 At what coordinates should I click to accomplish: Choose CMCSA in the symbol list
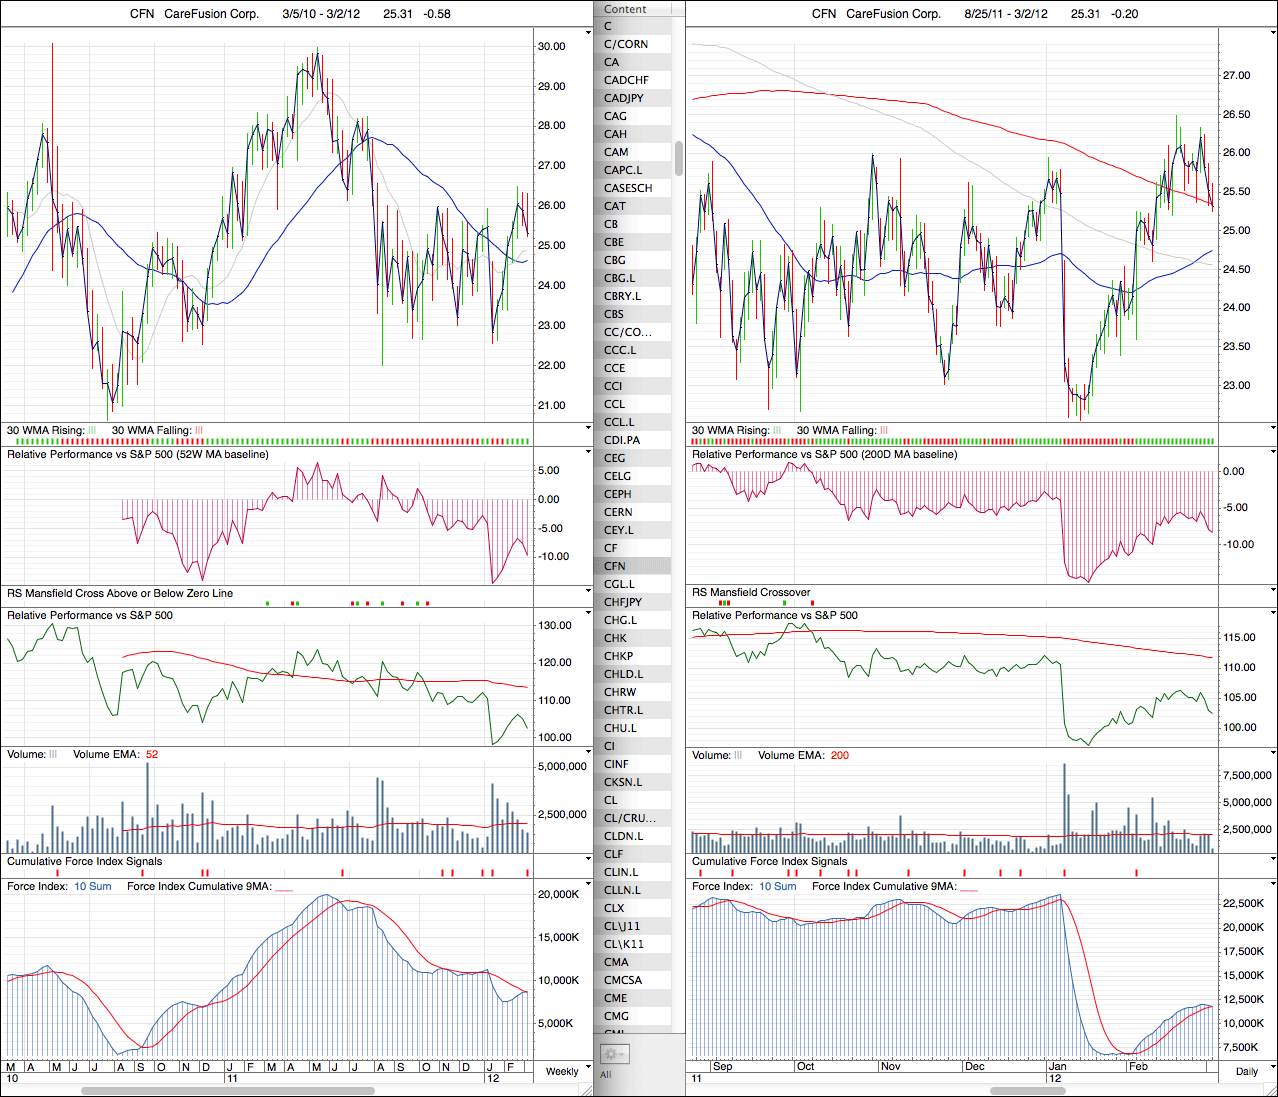coord(623,980)
